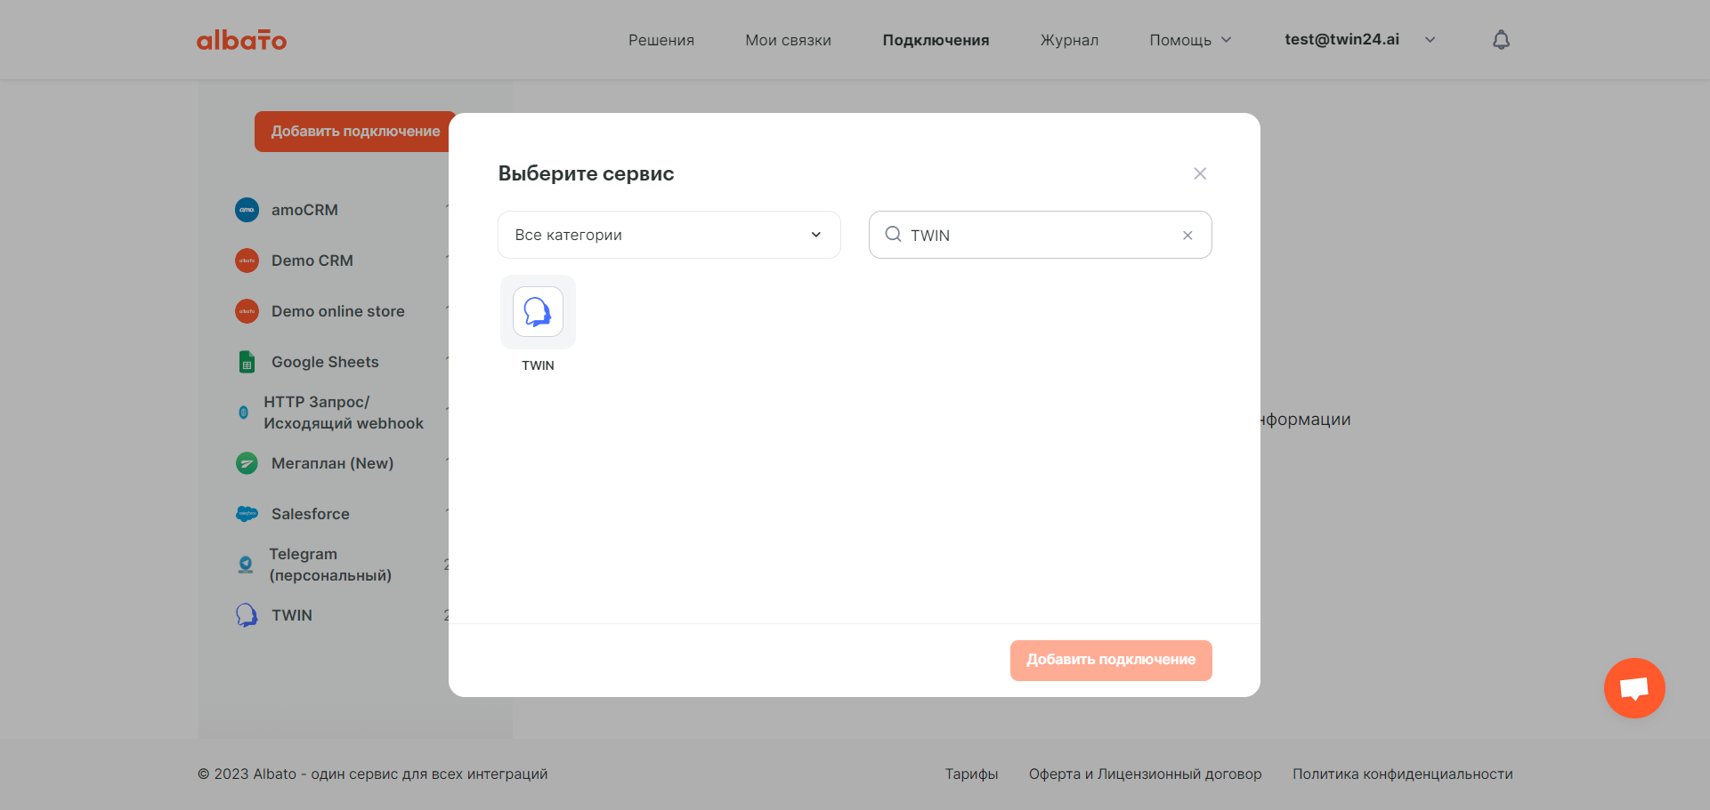
Task: Select Telegram (персональный) label
Action: click(x=330, y=565)
